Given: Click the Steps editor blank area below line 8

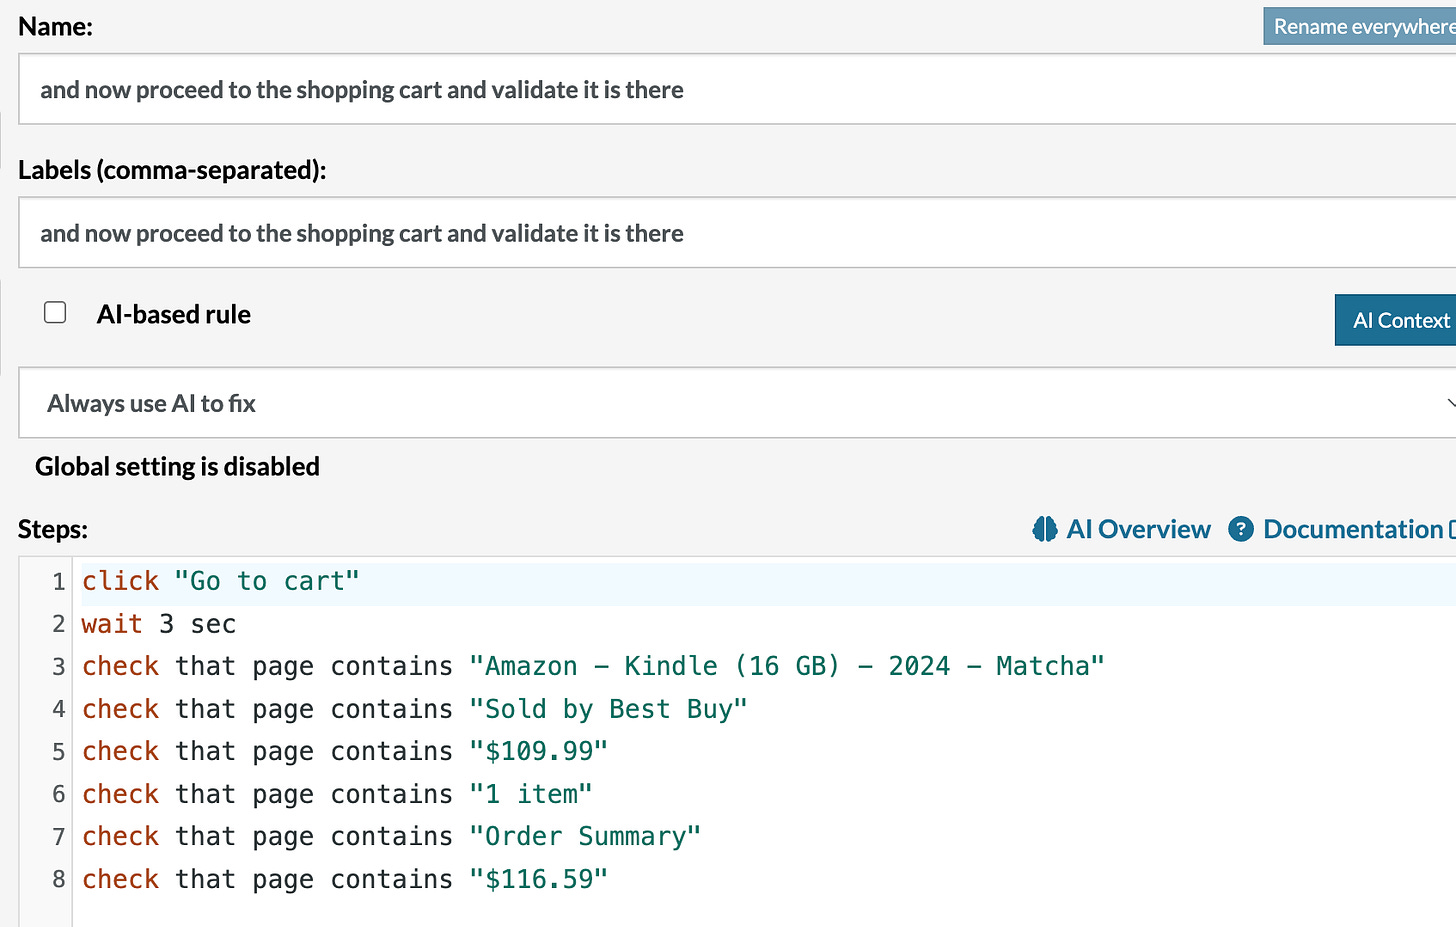Looking at the screenshot, I should pos(700,912).
